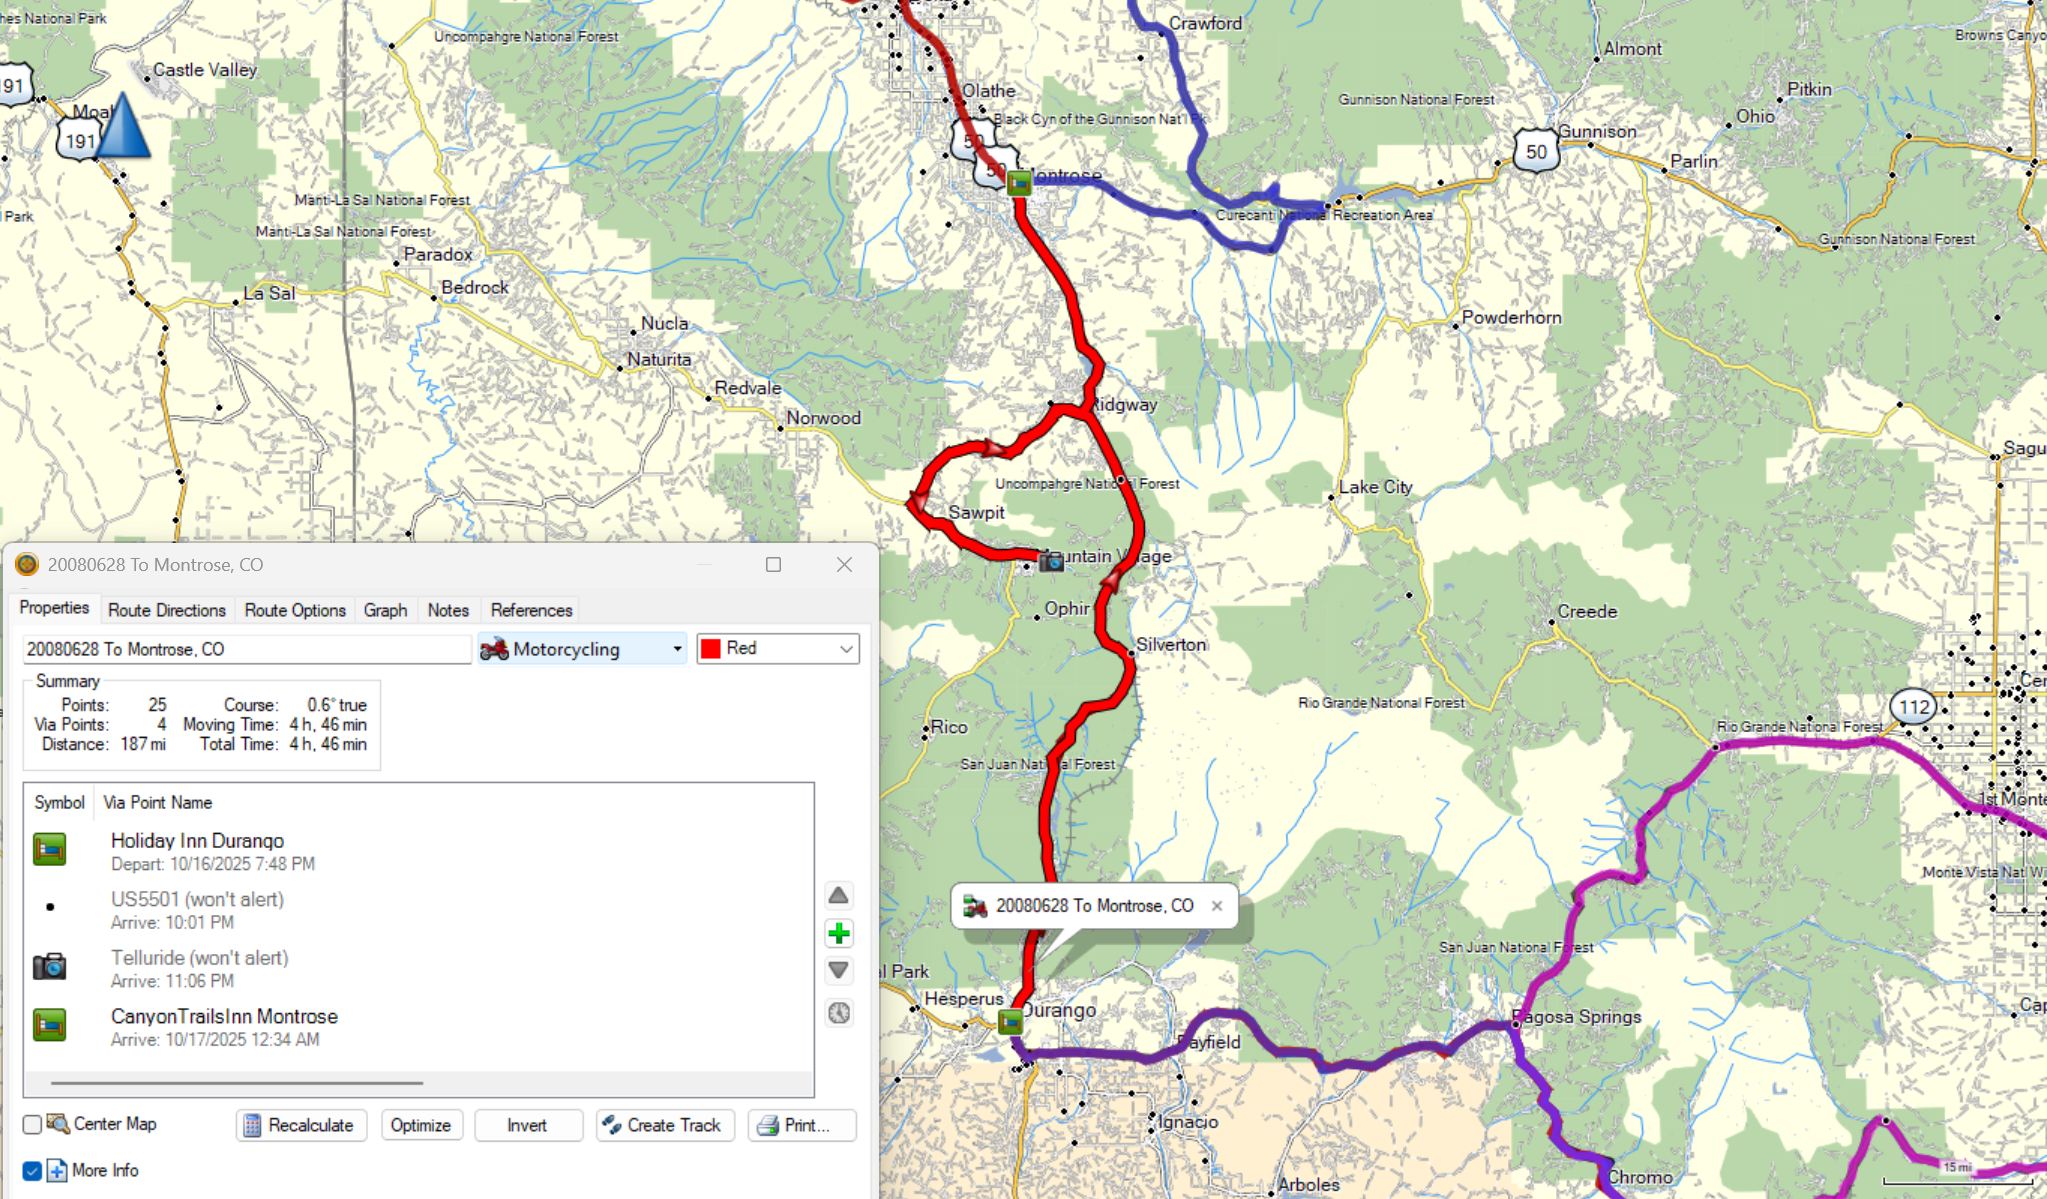Click the move-down arrow icon beside the via list

[x=838, y=971]
